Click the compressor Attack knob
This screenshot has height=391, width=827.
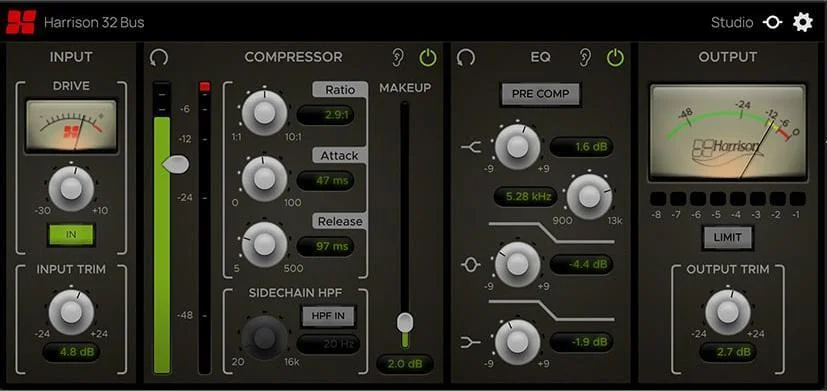[x=265, y=178]
